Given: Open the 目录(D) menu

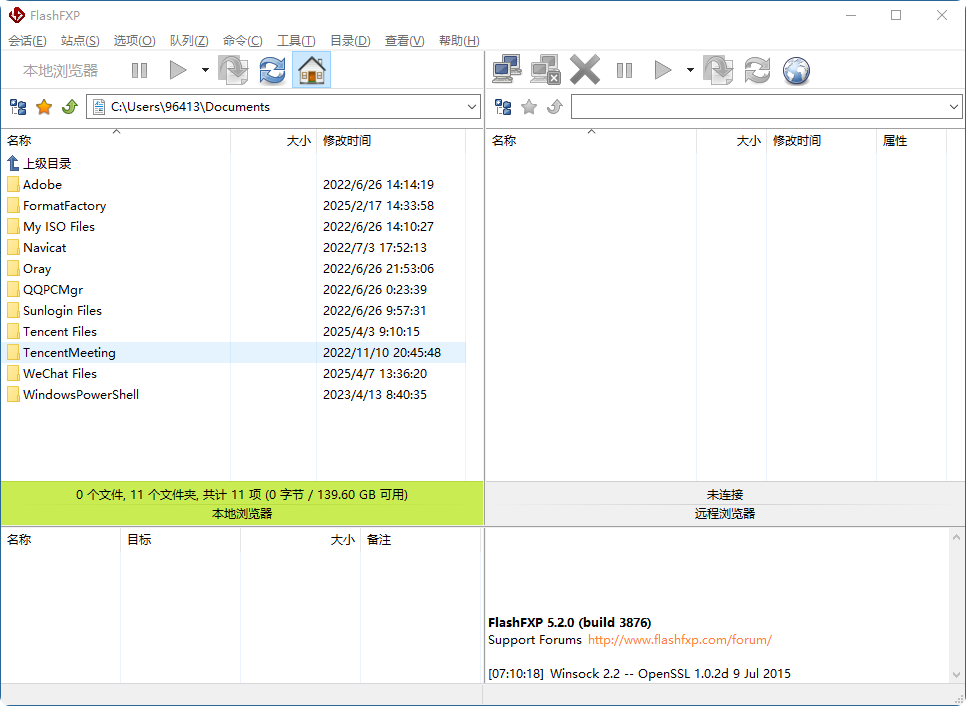Looking at the screenshot, I should (x=350, y=41).
